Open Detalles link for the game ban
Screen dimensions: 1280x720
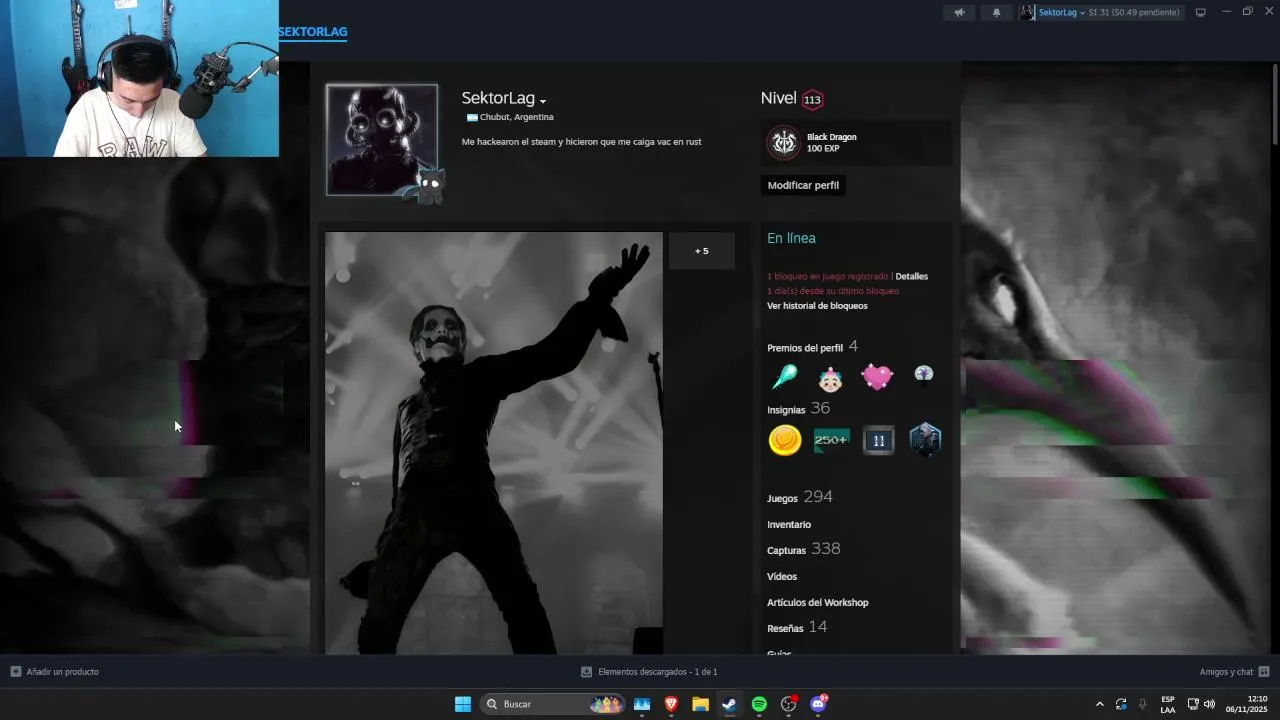[x=911, y=276]
